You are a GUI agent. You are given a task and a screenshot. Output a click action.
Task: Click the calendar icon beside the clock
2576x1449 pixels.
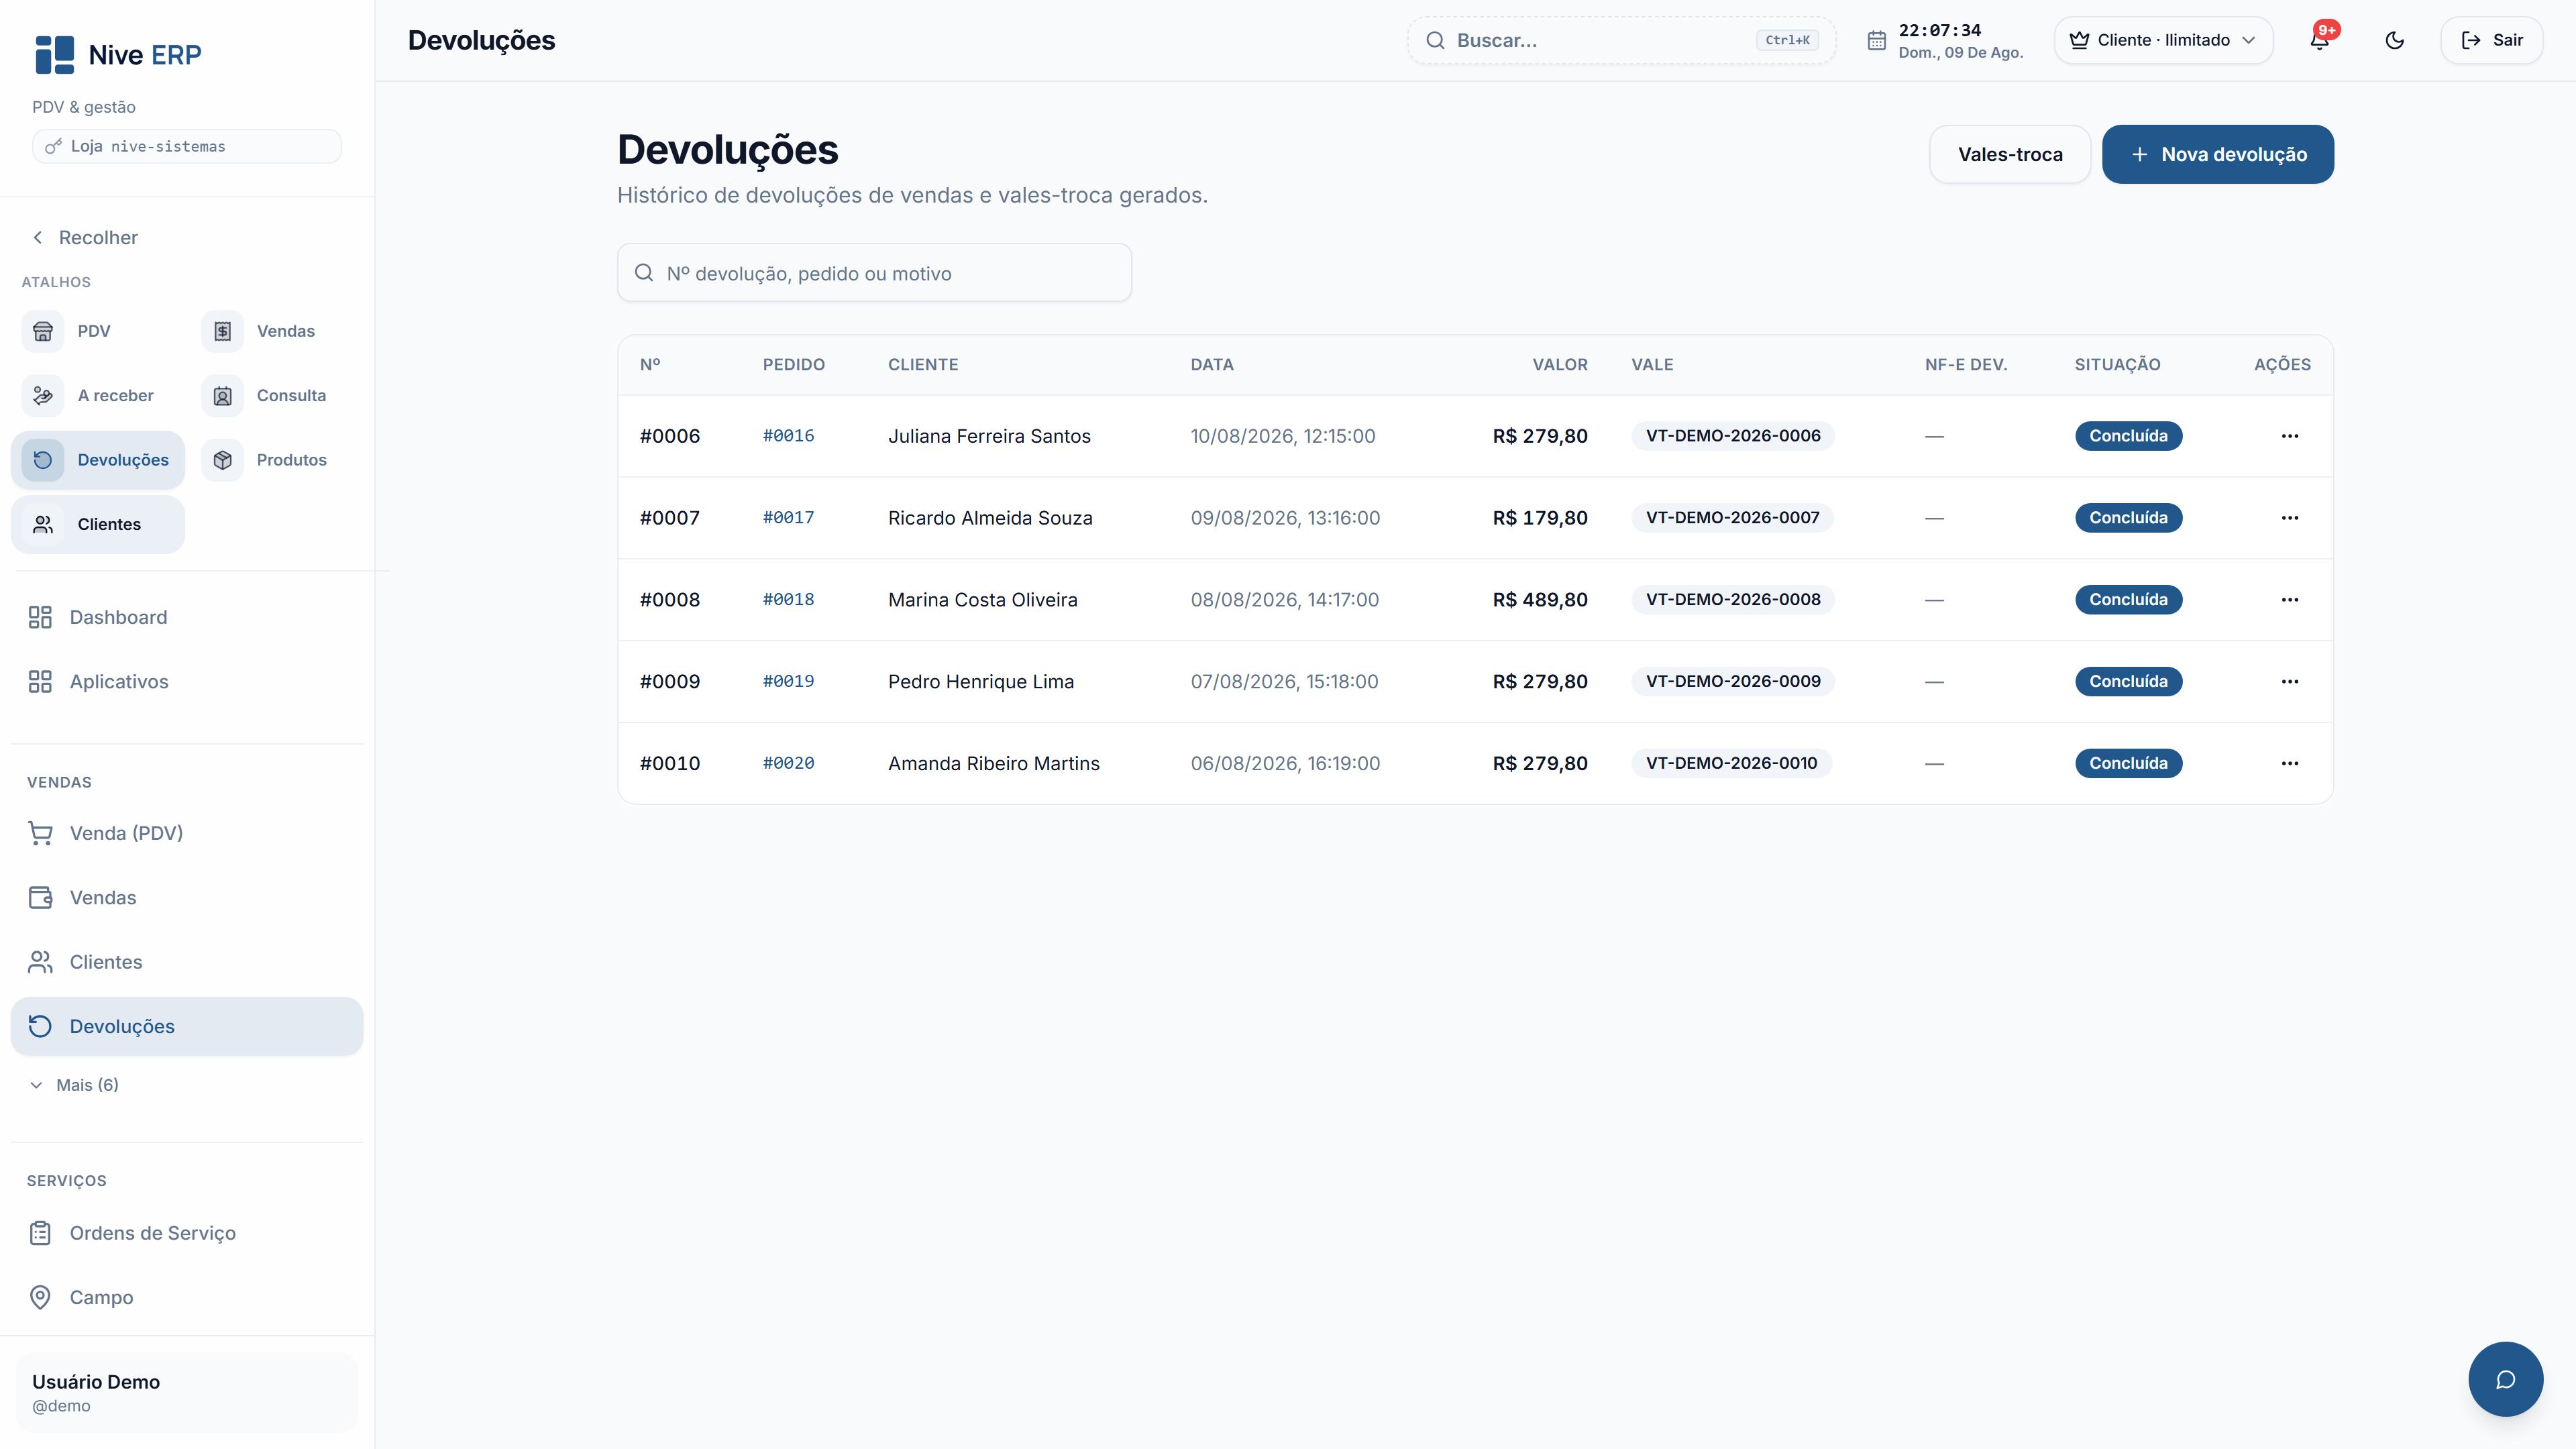point(1876,40)
